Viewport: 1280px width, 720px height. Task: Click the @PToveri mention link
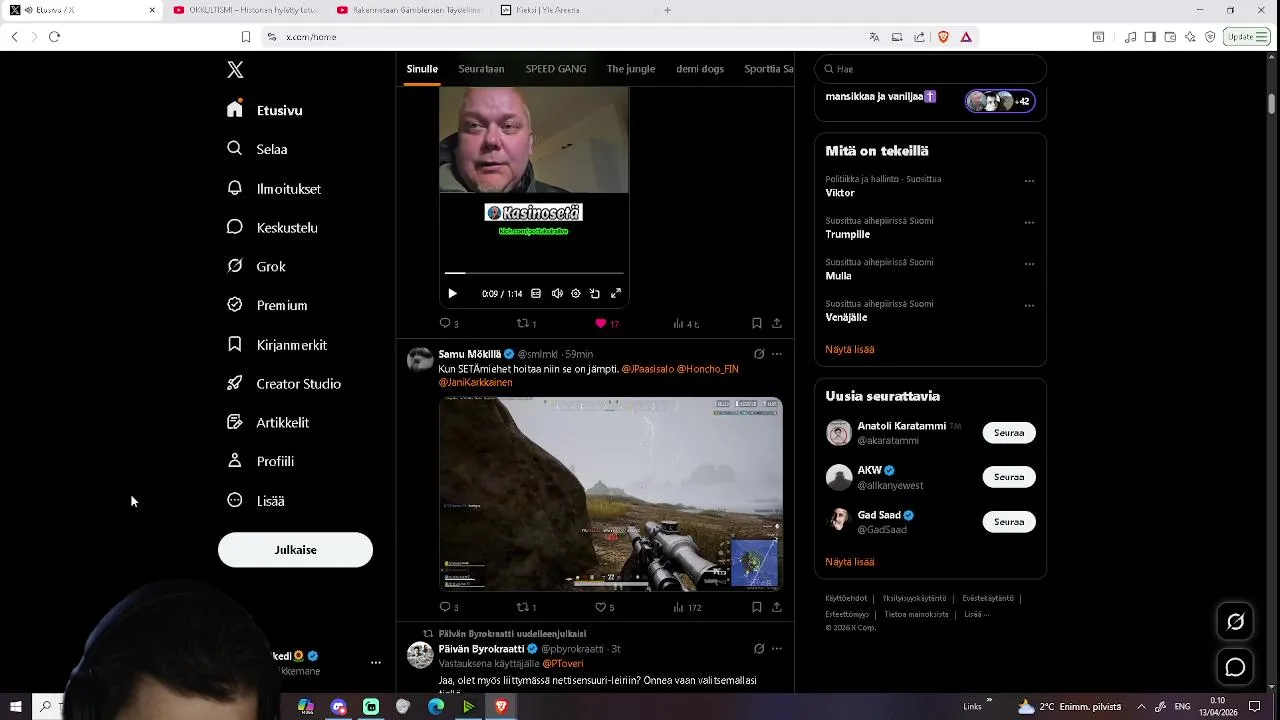tap(563, 663)
